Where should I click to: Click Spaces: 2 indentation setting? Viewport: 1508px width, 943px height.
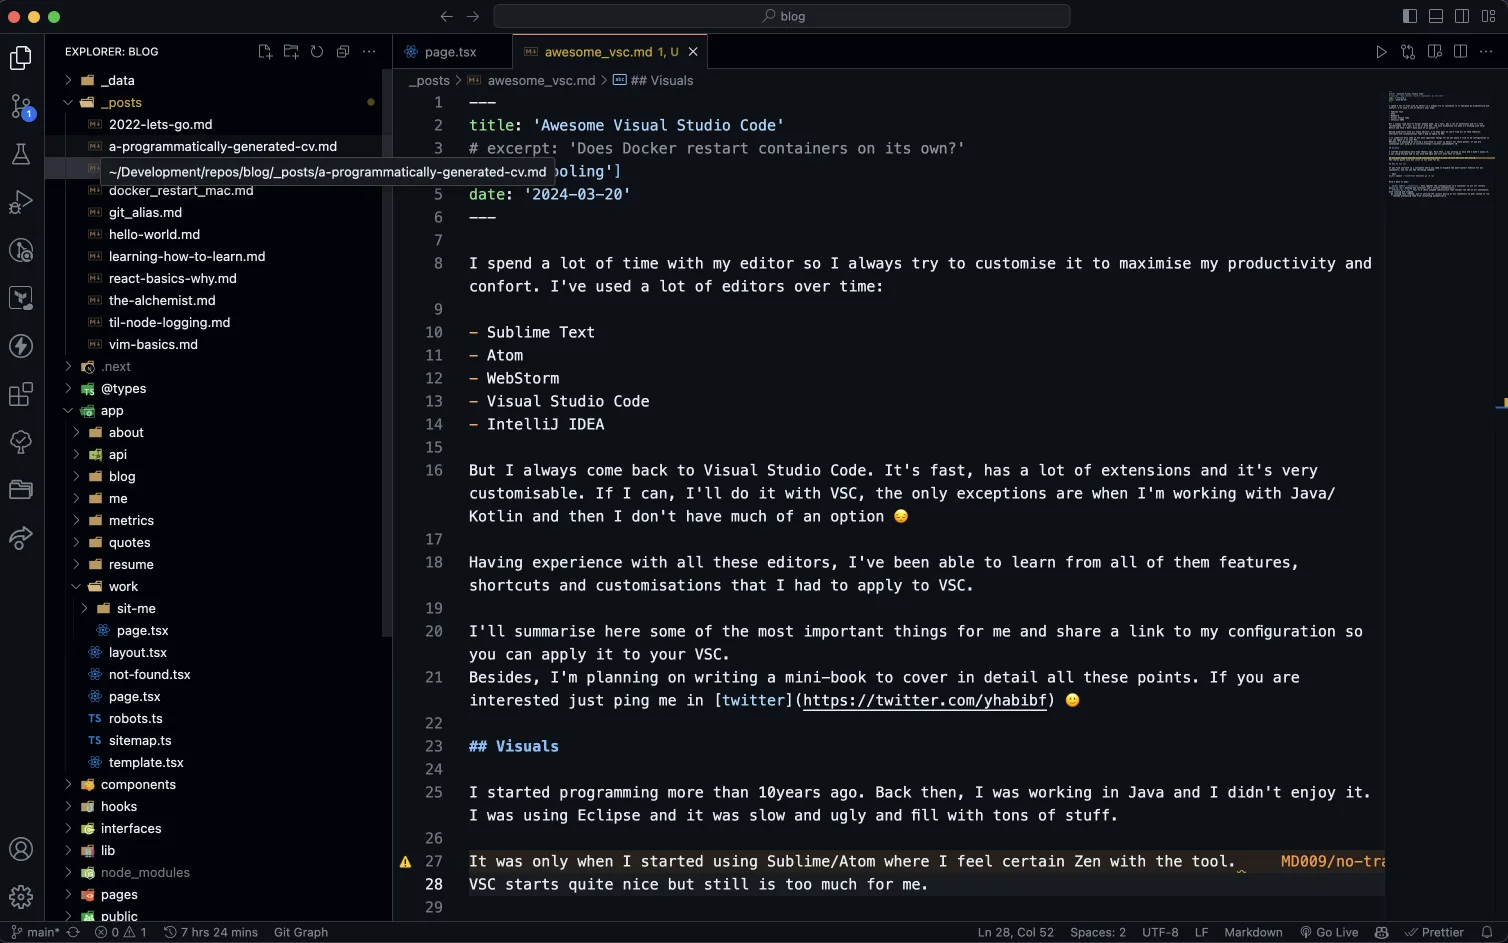pos(1098,932)
